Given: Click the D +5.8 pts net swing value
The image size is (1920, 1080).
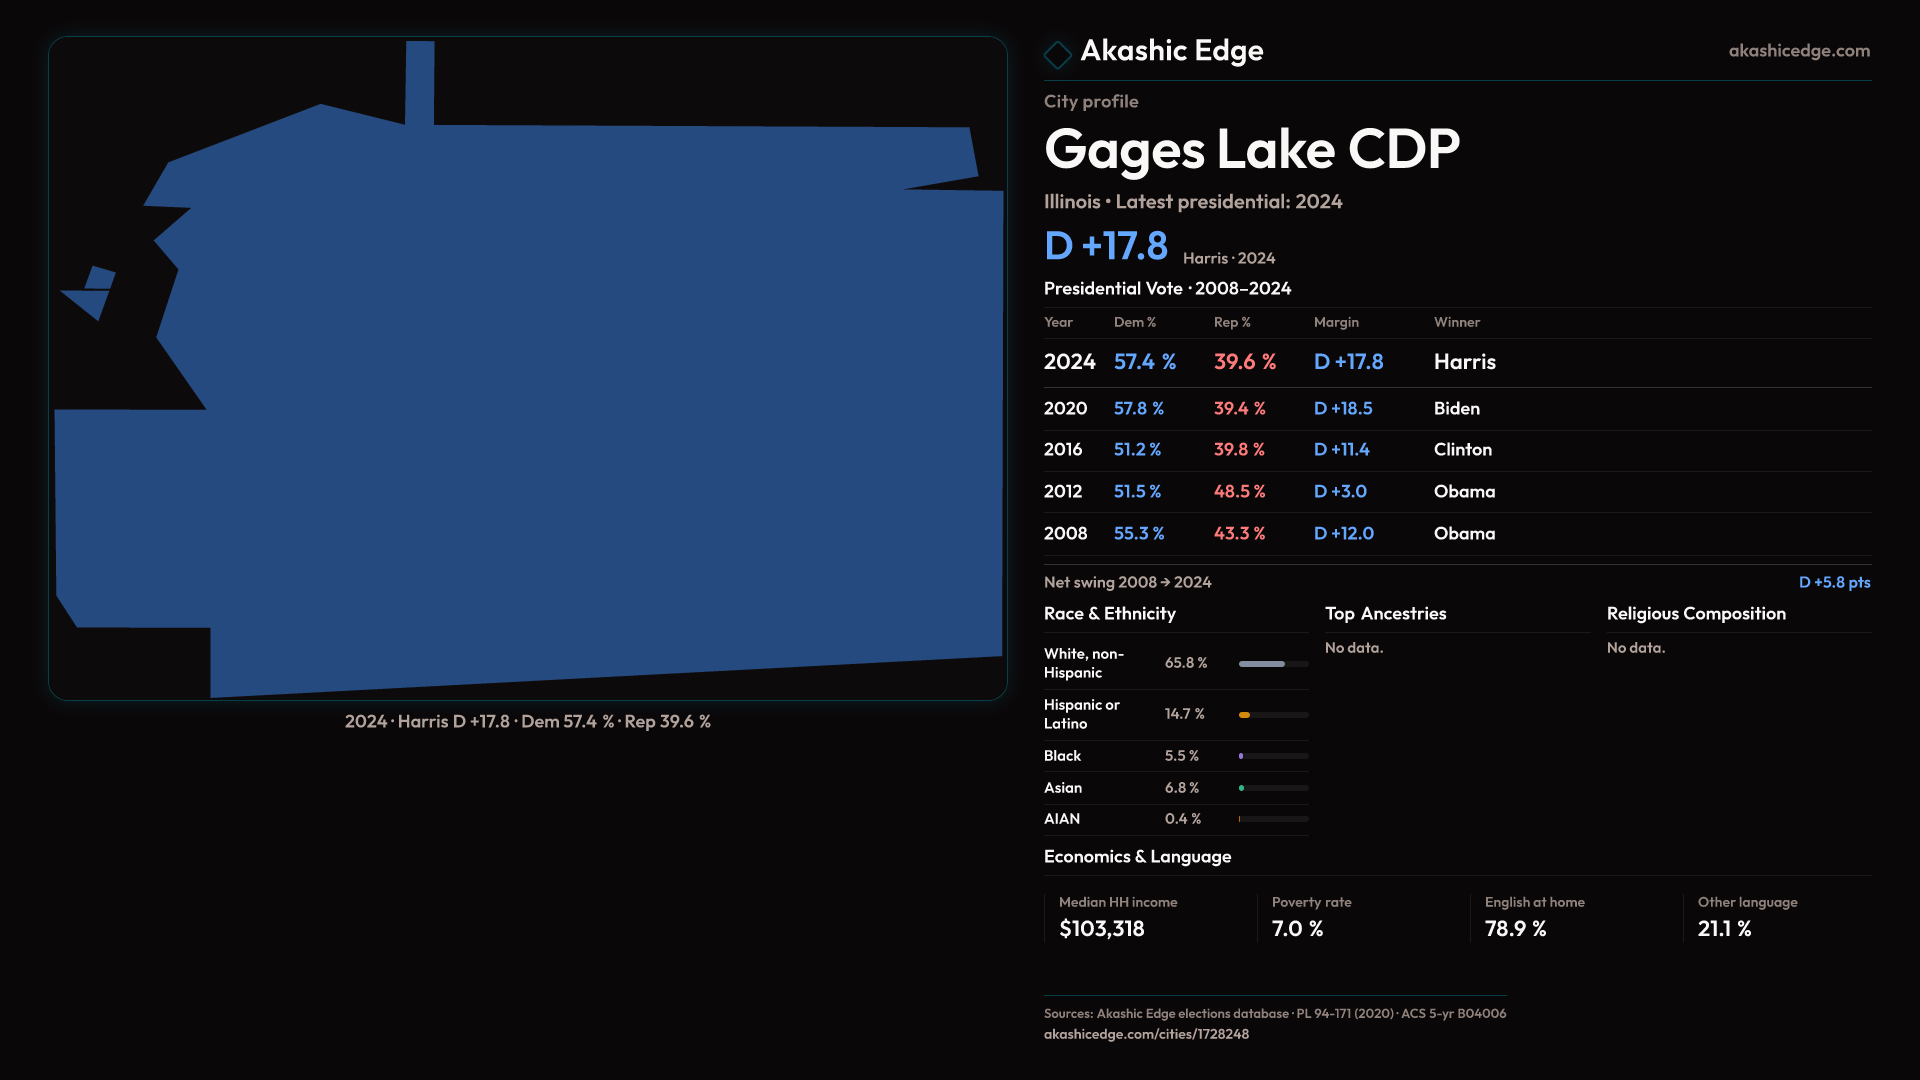Looking at the screenshot, I should pyautogui.click(x=1833, y=582).
